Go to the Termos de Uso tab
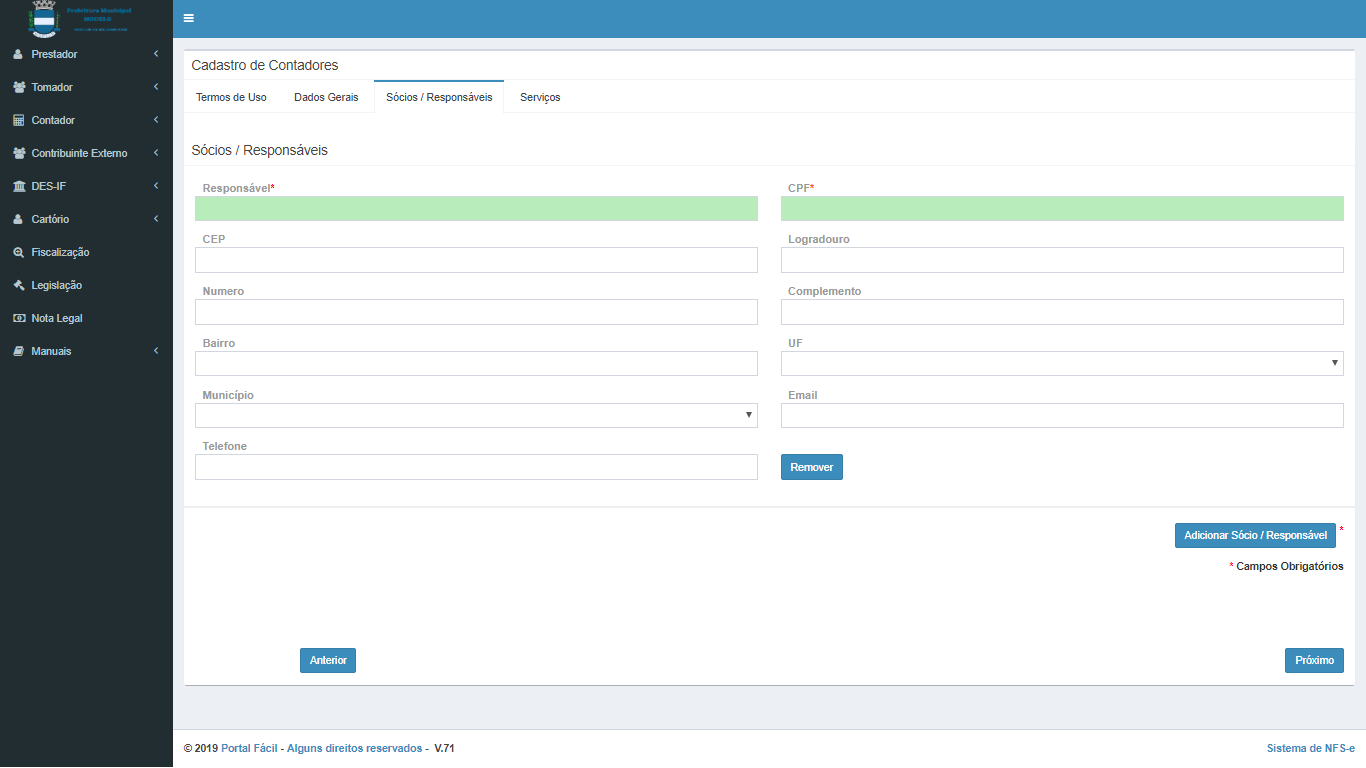The height and width of the screenshot is (768, 1366). point(231,97)
